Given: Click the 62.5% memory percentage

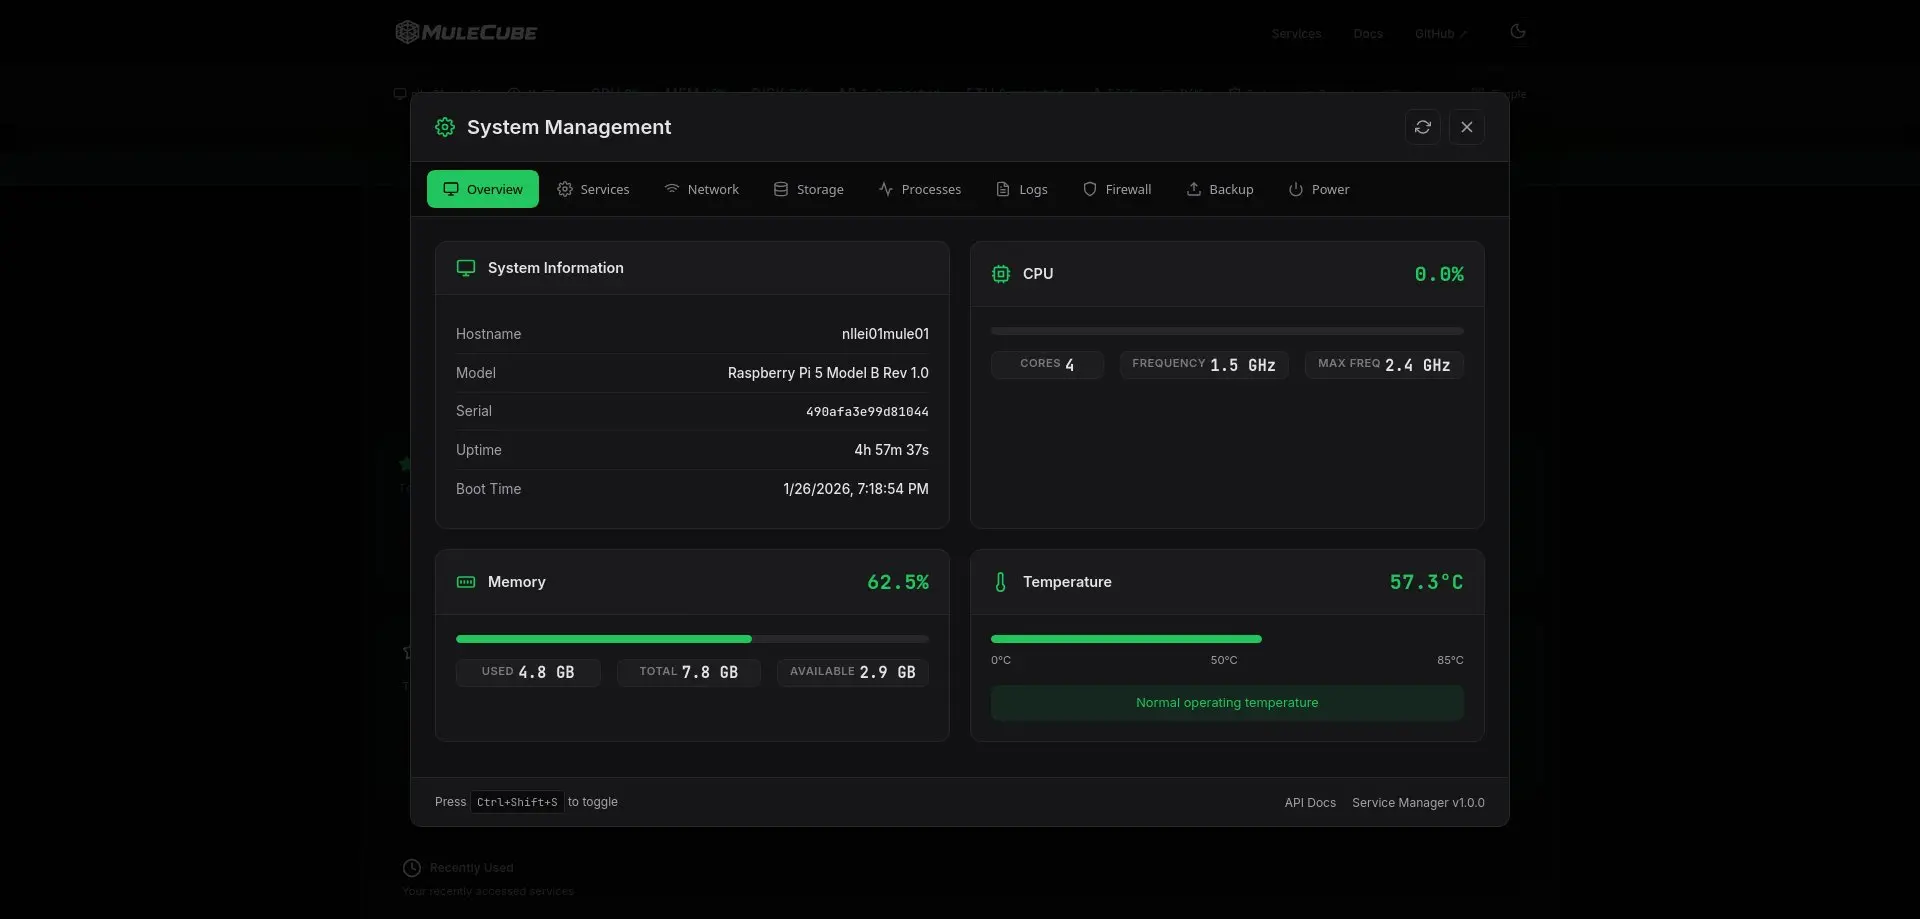Looking at the screenshot, I should pos(898,582).
